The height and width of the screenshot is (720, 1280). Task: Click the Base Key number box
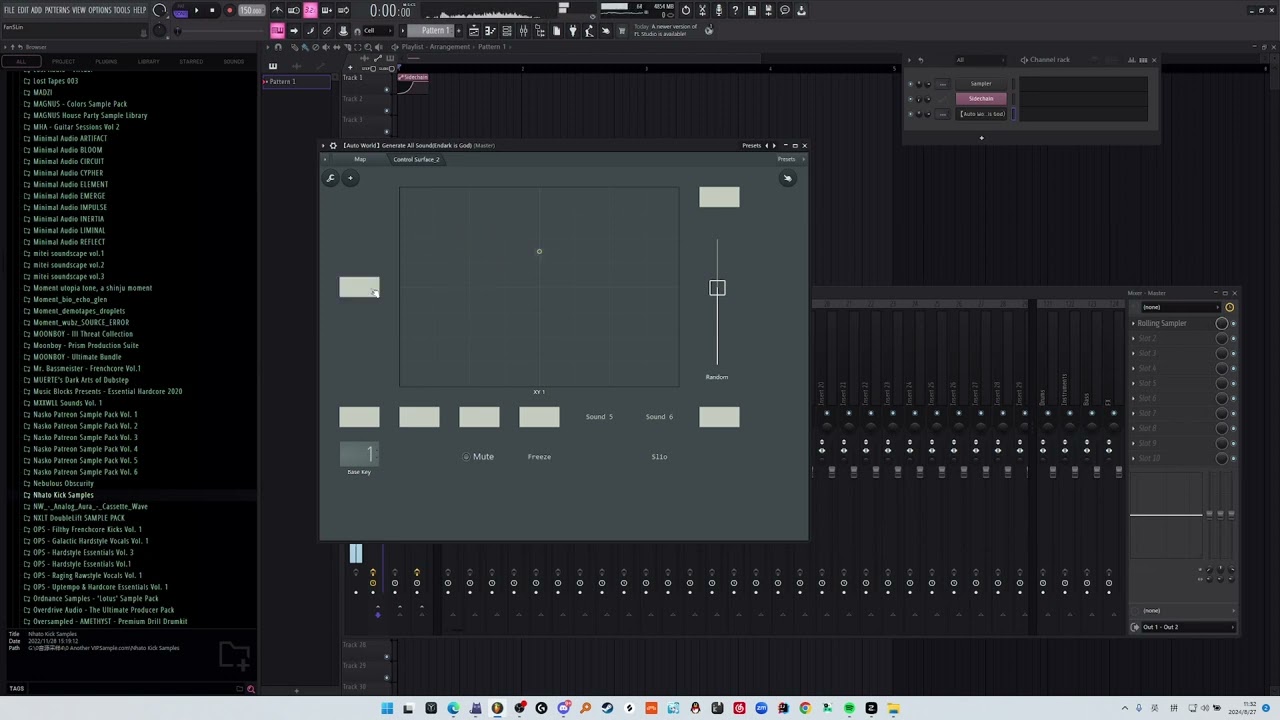(x=359, y=454)
